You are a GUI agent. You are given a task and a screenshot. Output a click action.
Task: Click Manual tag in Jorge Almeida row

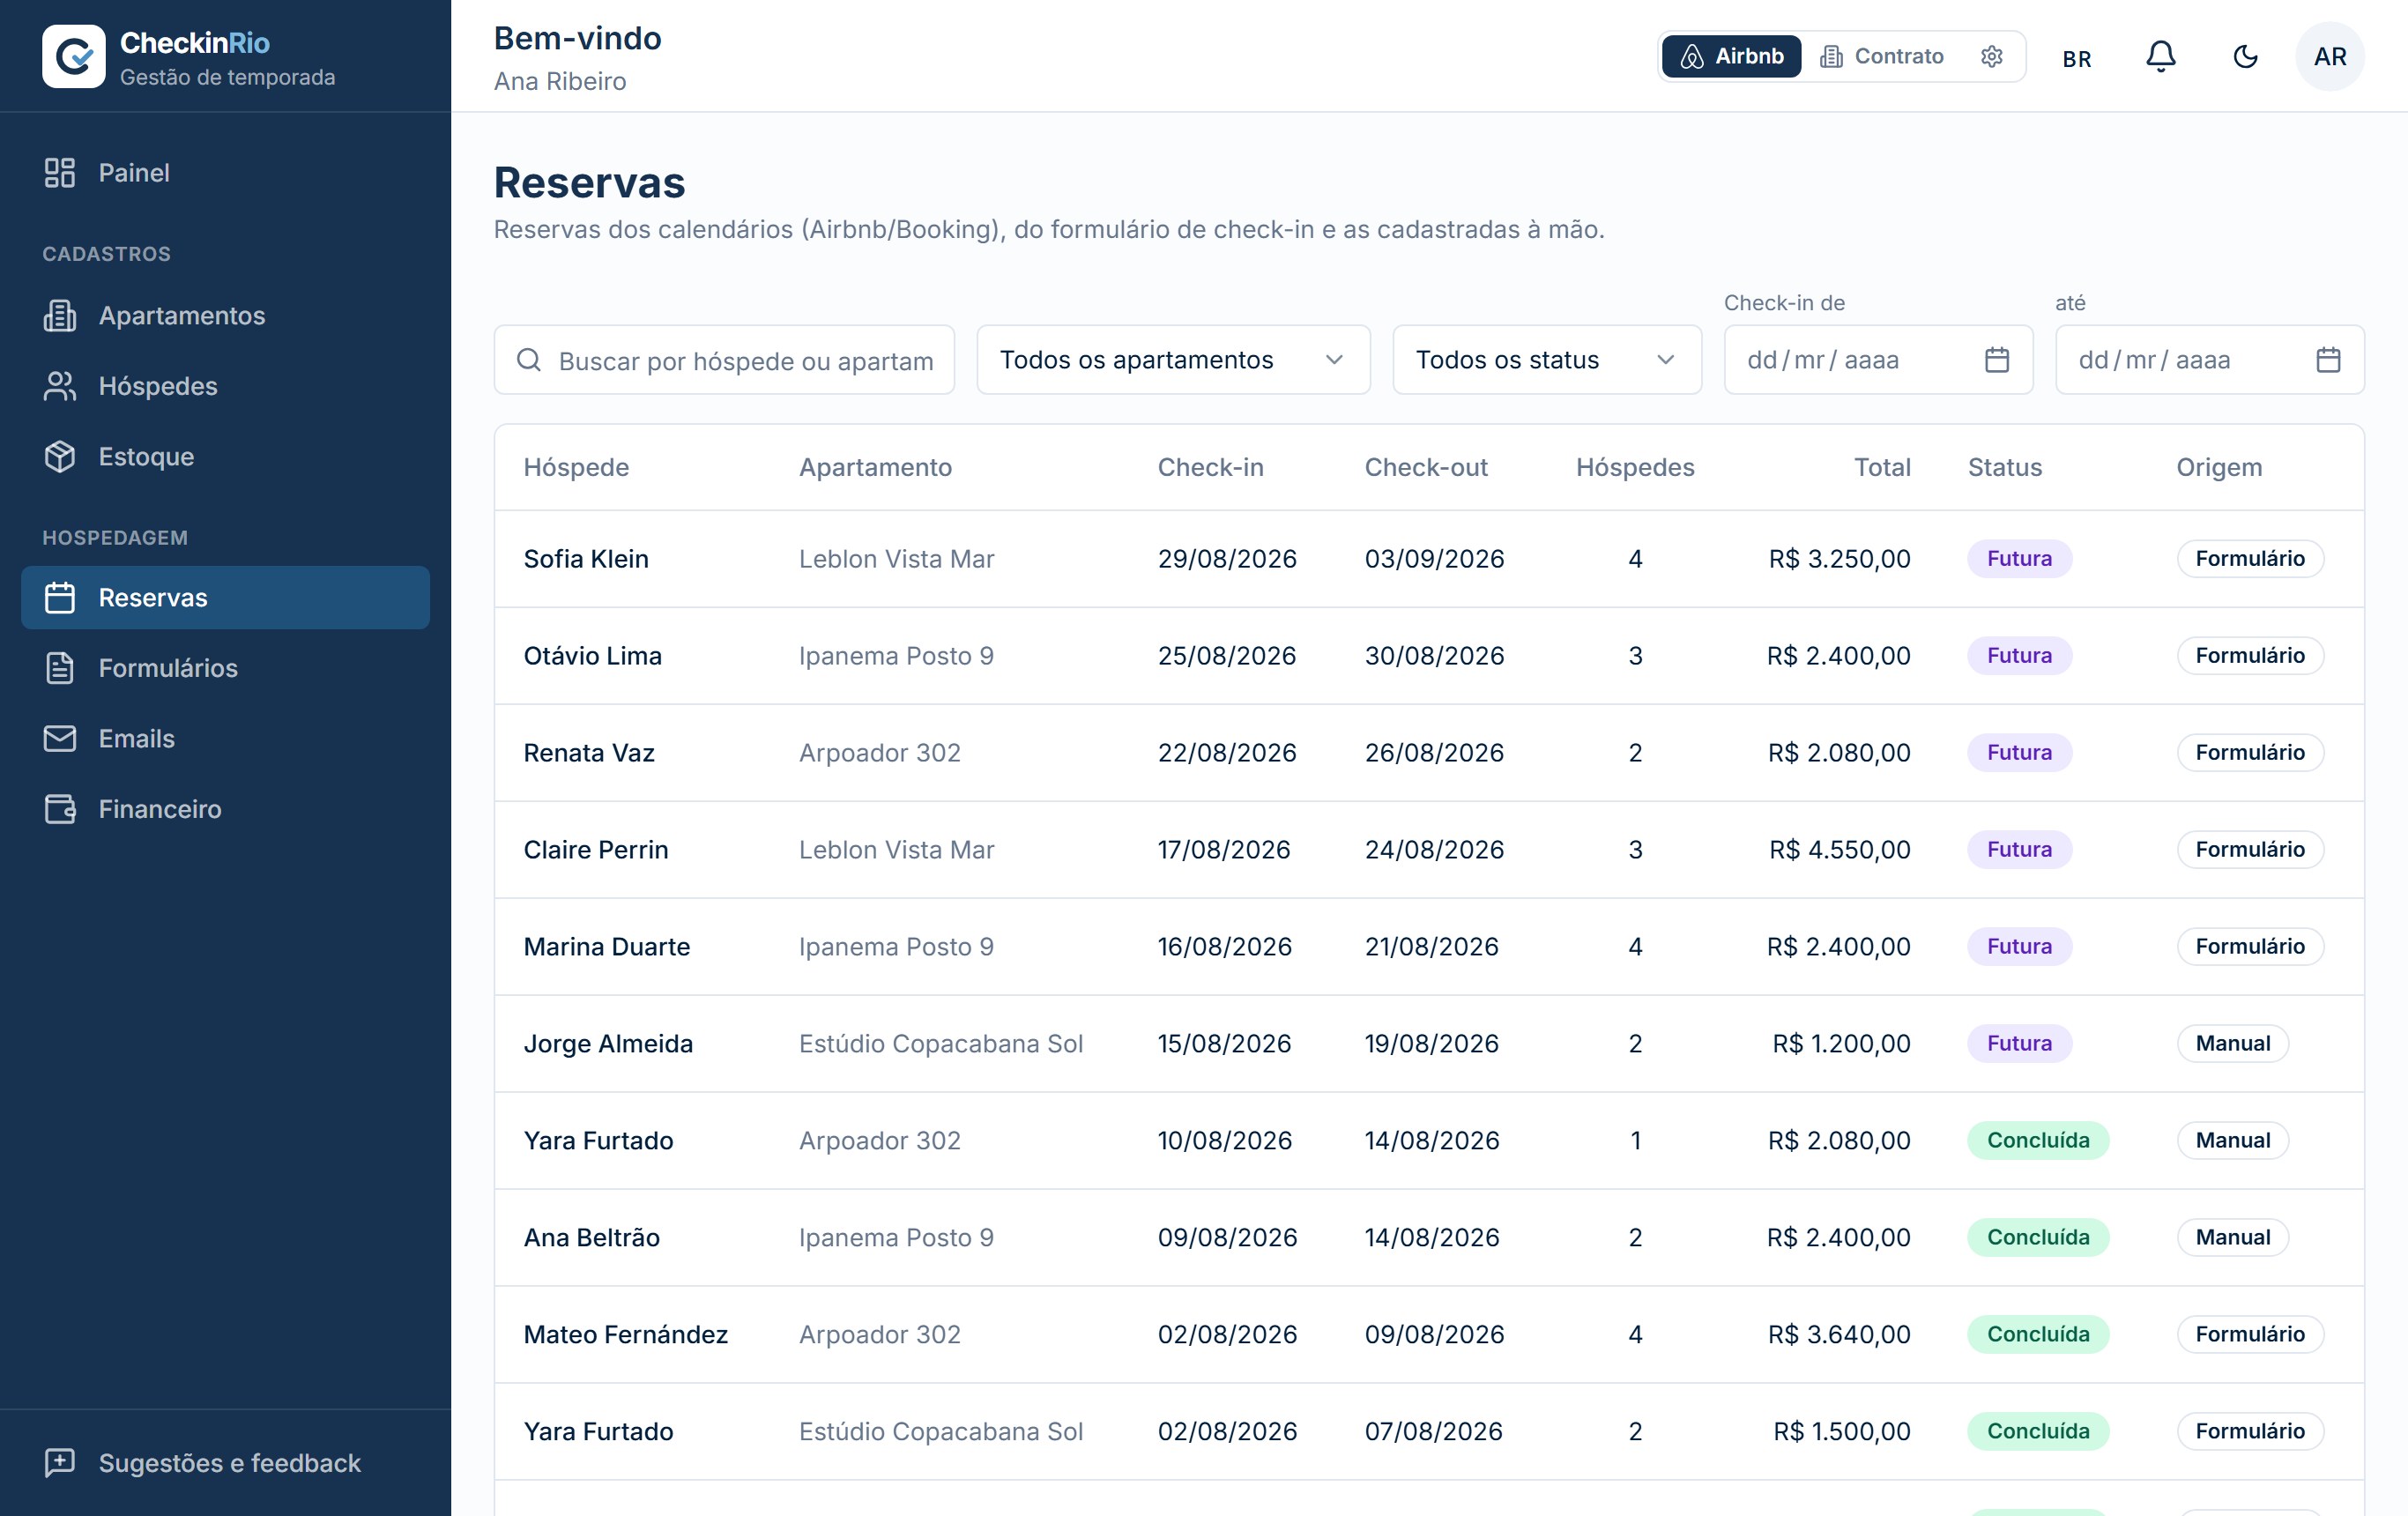(2233, 1044)
